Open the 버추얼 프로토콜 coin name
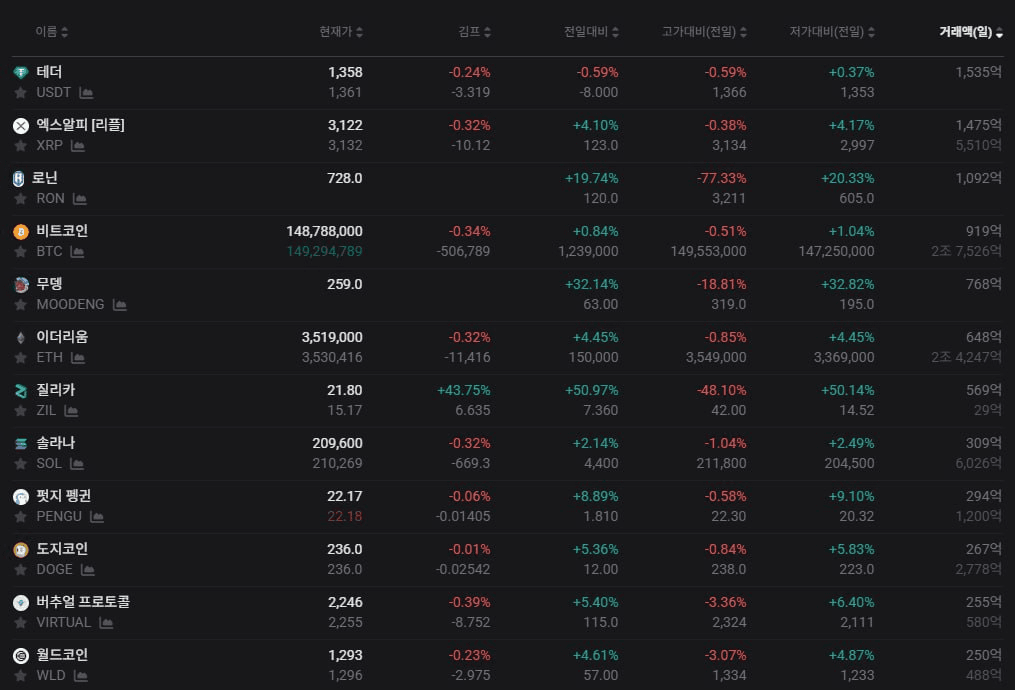Image resolution: width=1015 pixels, height=690 pixels. pos(83,603)
